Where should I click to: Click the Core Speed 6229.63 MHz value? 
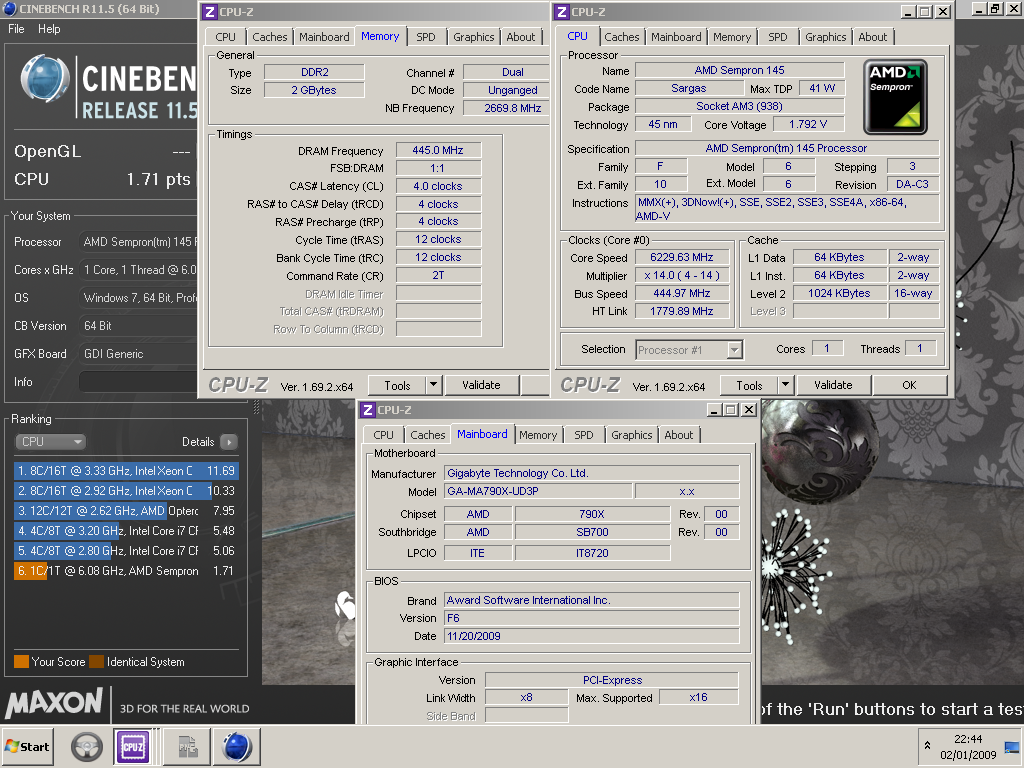[x=682, y=257]
